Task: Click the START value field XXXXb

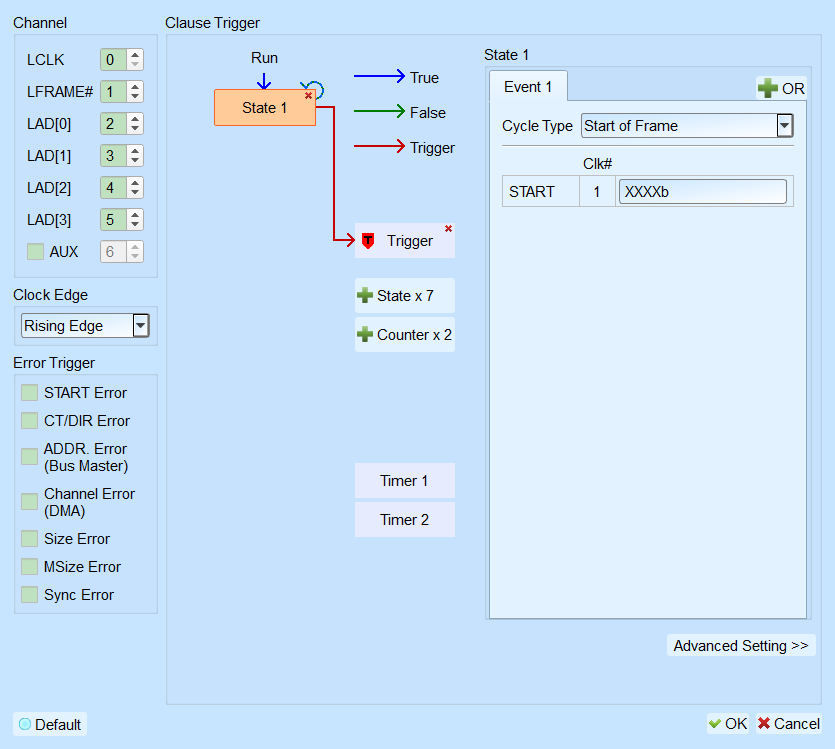Action: pyautogui.click(x=702, y=192)
